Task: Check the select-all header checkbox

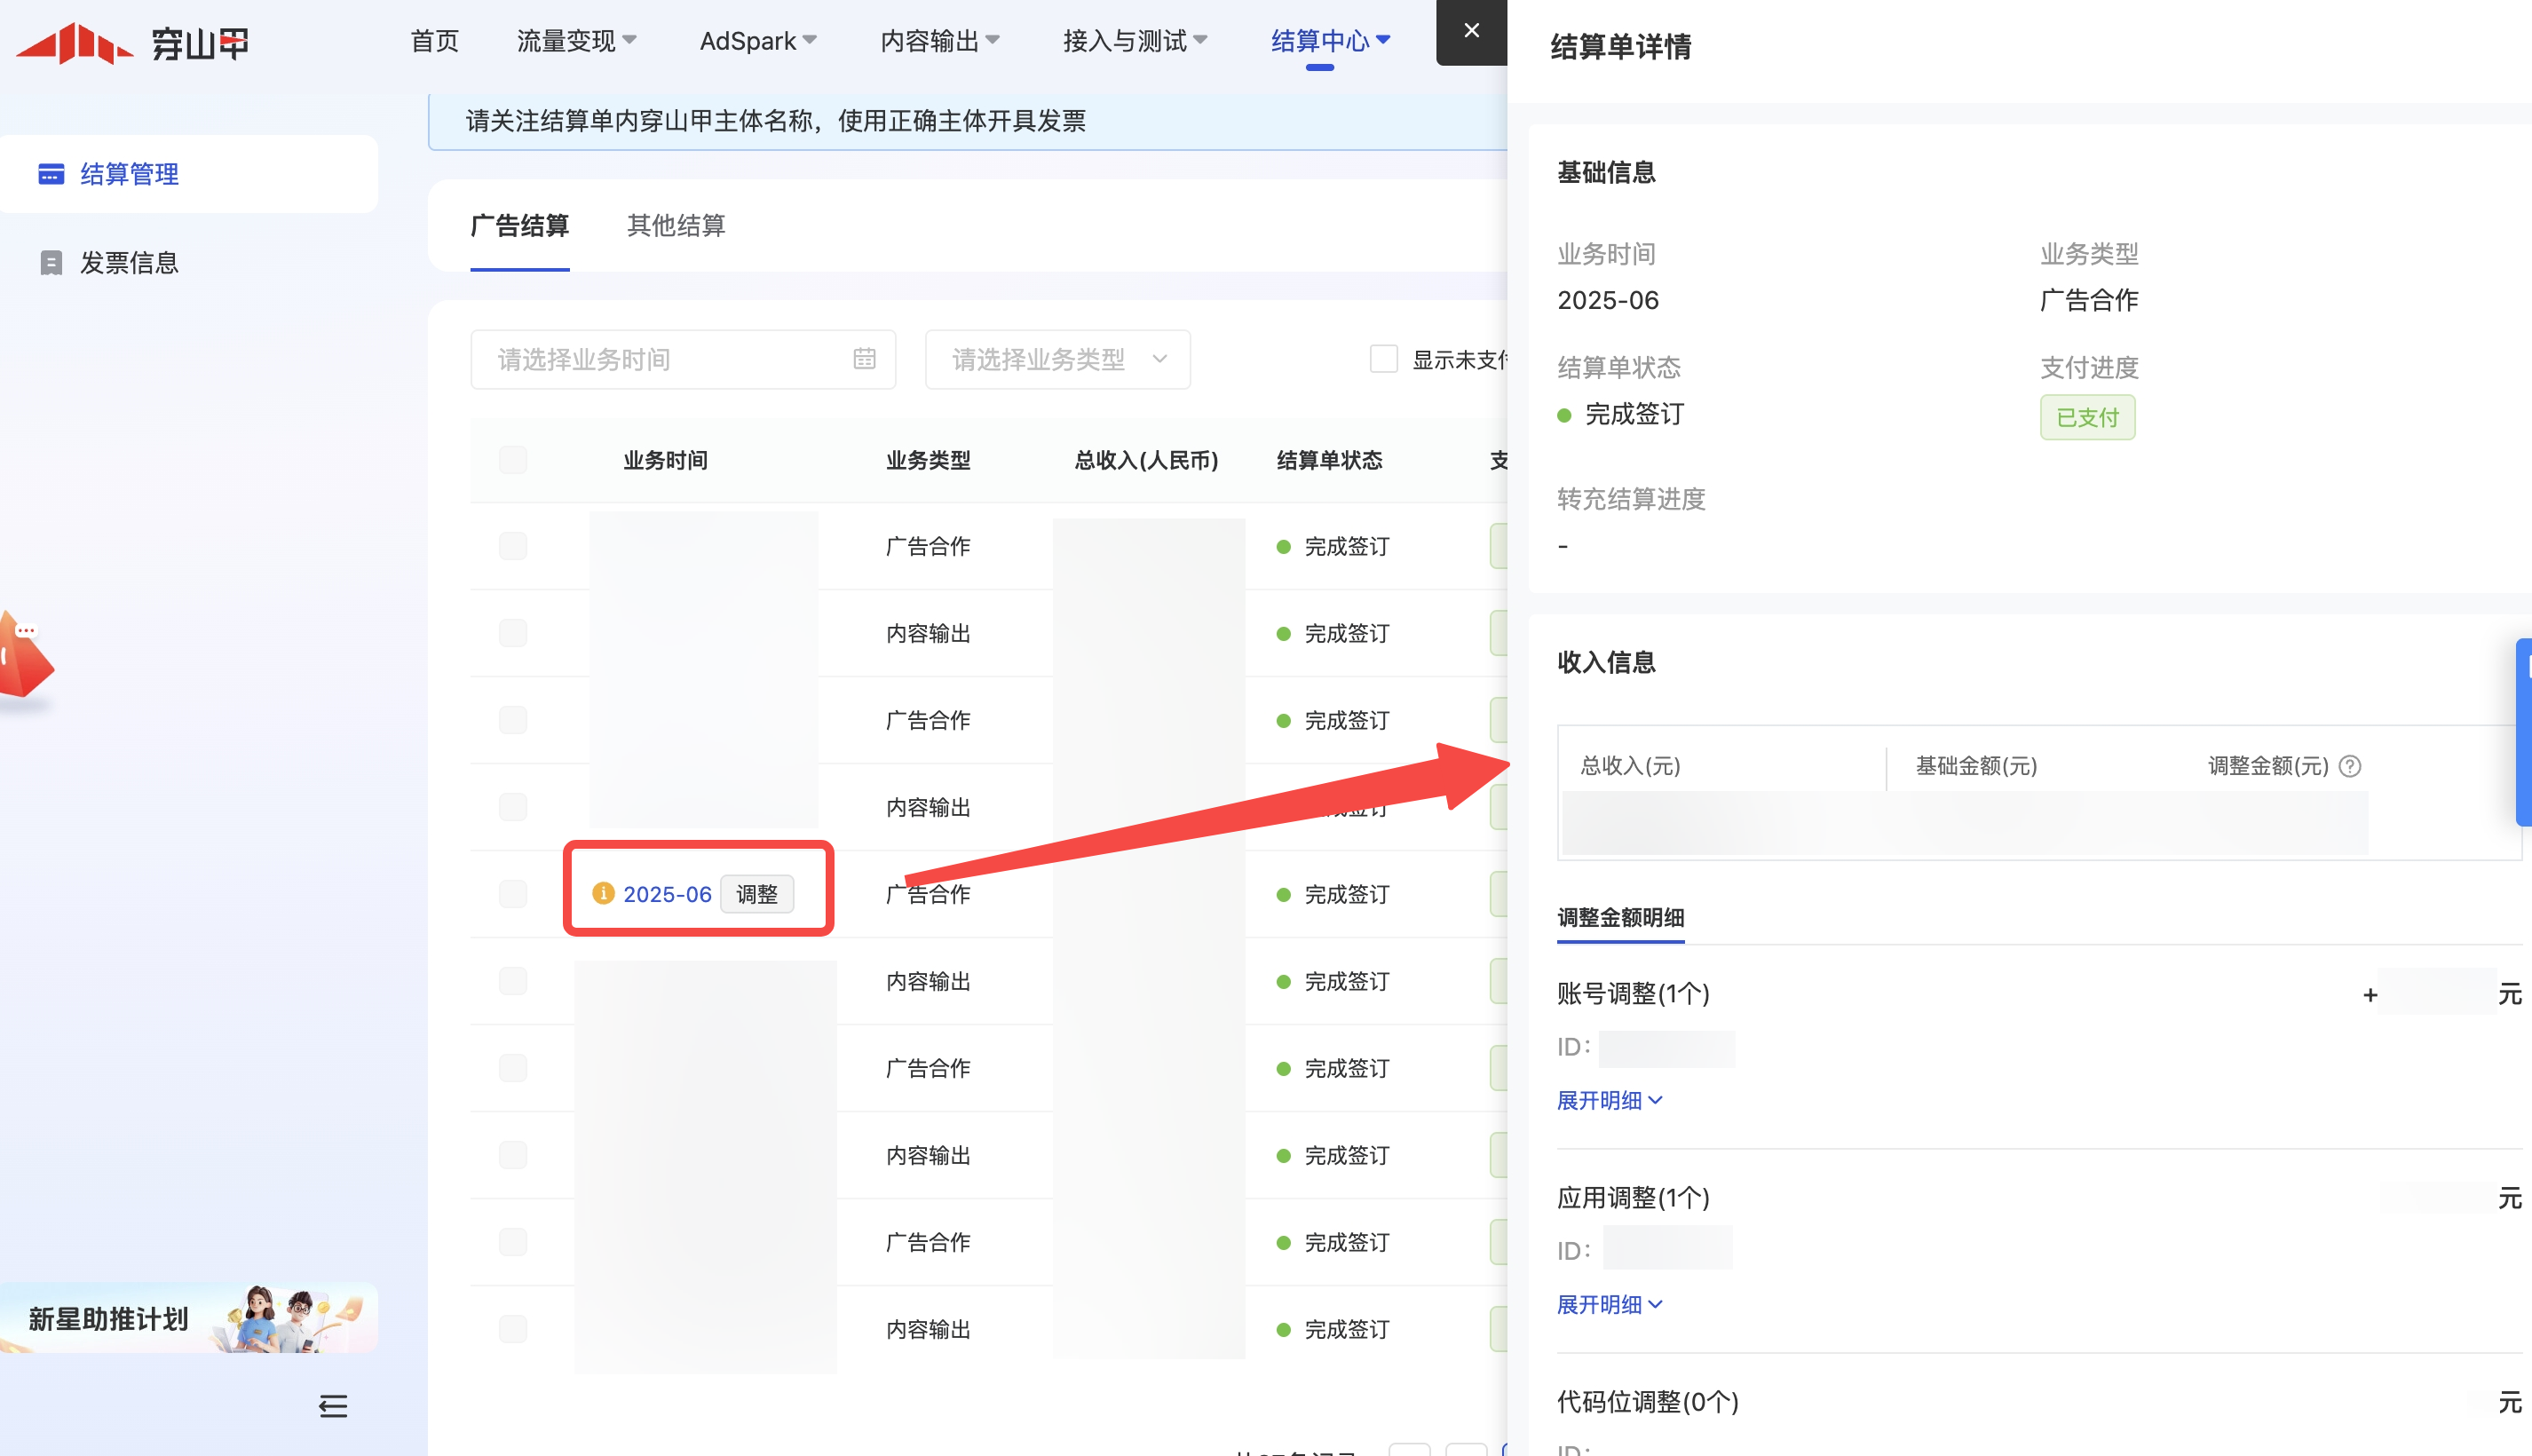Action: click(513, 460)
